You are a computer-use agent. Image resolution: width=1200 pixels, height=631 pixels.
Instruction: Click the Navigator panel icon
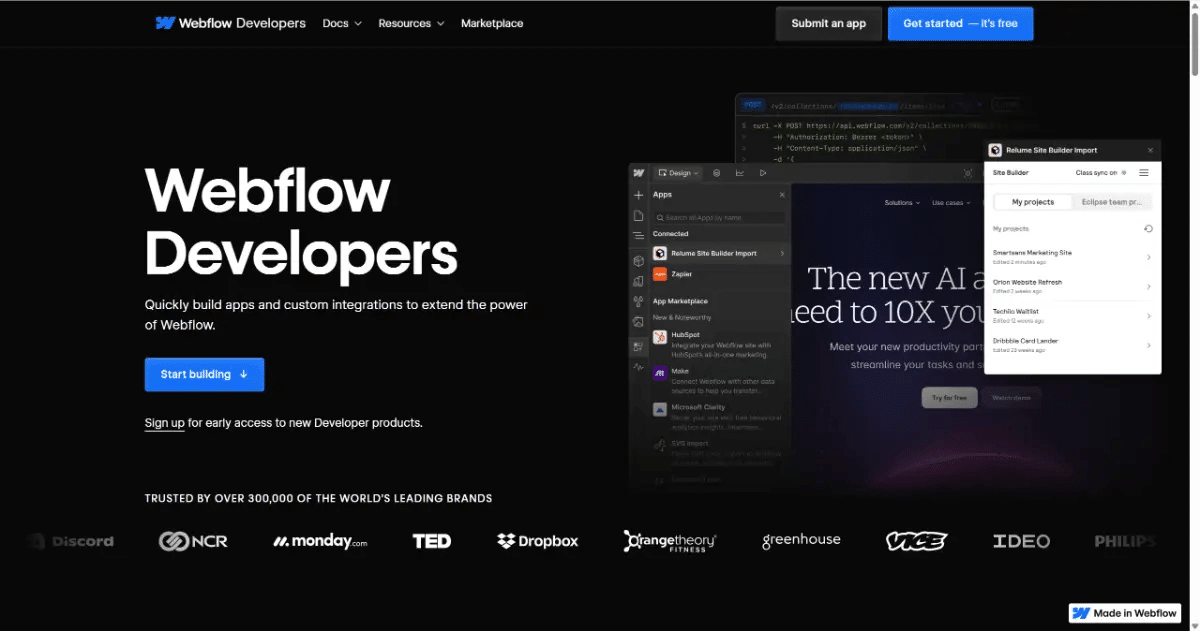[638, 236]
